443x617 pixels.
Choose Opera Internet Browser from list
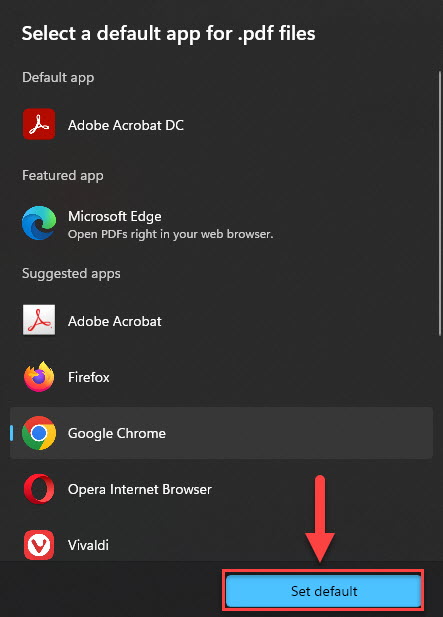tap(222, 489)
